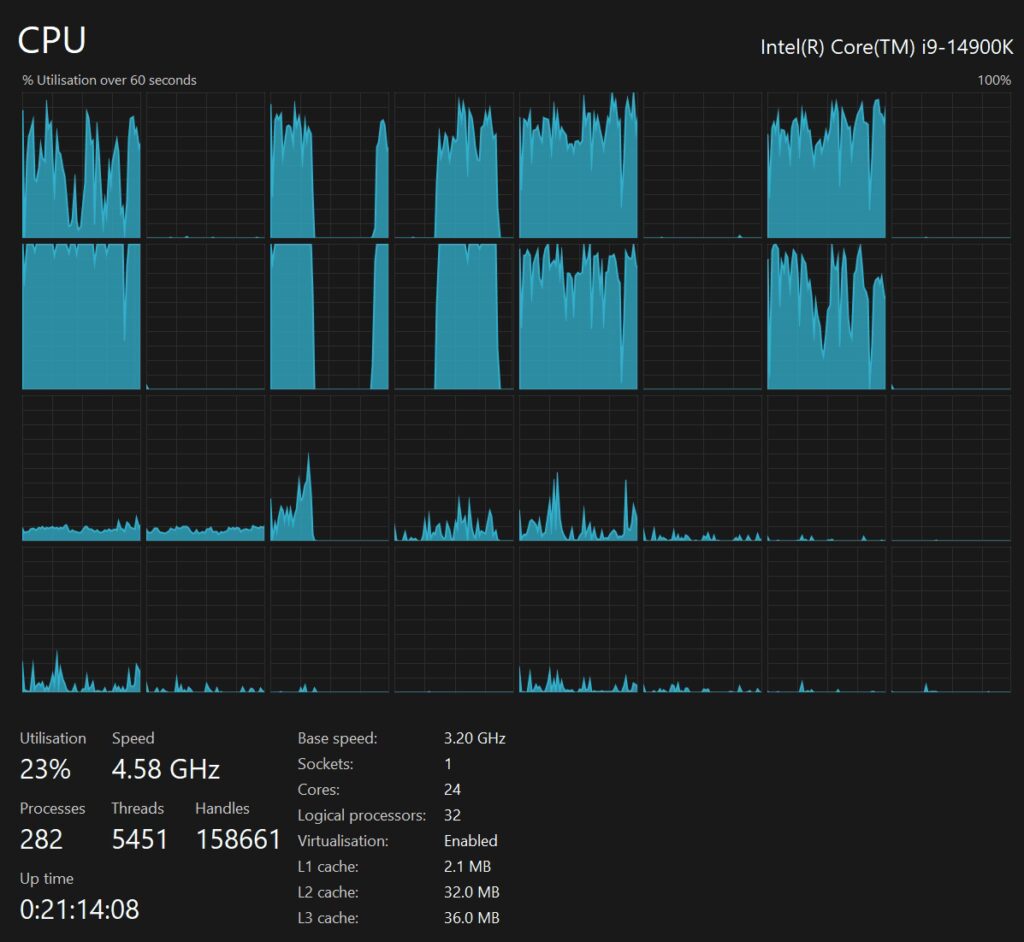Click the CPU heading title
1024x942 pixels.
52,40
